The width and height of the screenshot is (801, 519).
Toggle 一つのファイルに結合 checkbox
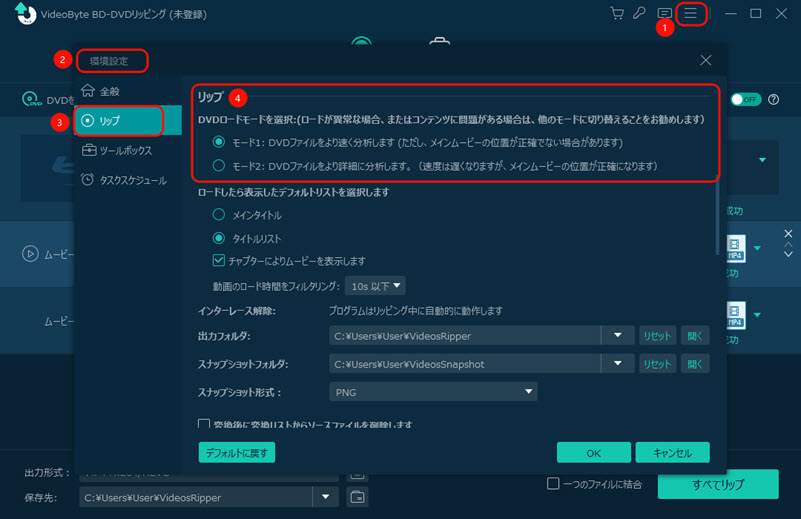point(553,483)
